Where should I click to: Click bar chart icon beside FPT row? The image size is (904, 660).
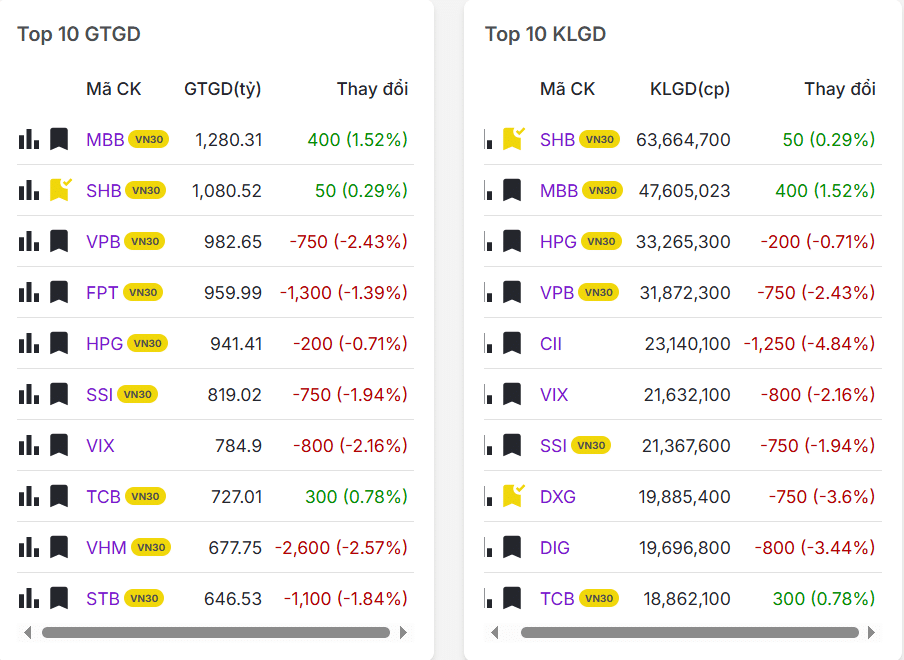click(29, 292)
